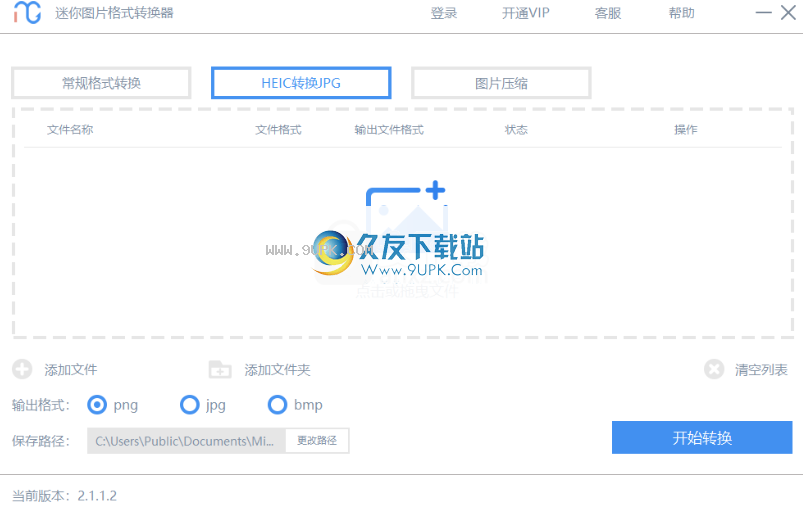Viewport: 803px width, 506px height.
Task: Click 文件名称 column header
Action: [x=70, y=130]
